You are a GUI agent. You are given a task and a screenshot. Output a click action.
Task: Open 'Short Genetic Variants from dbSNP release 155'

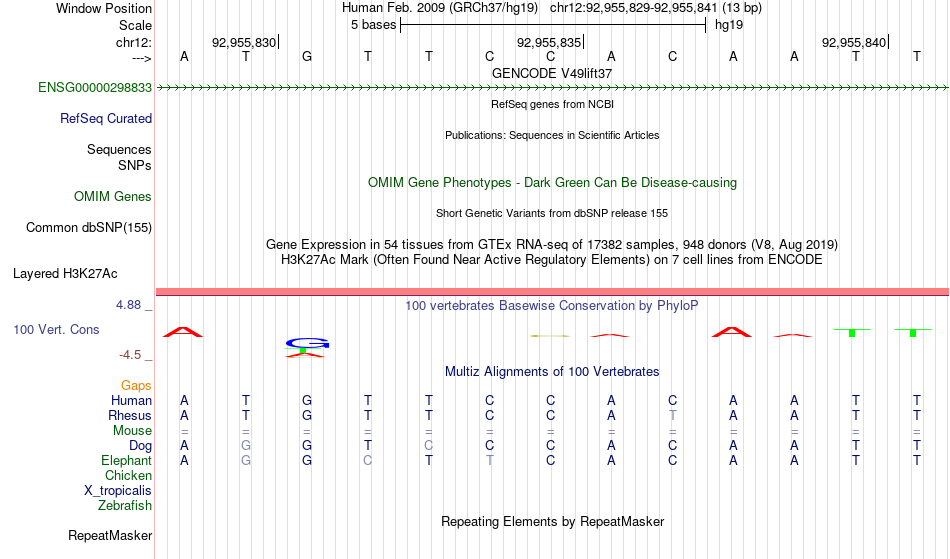coord(552,213)
